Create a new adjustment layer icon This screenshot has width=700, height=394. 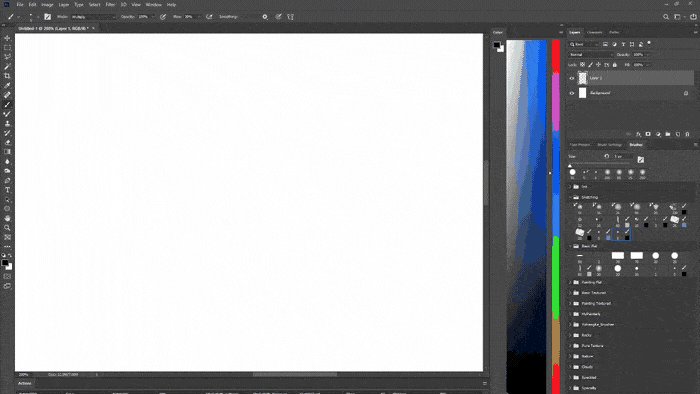(x=658, y=134)
